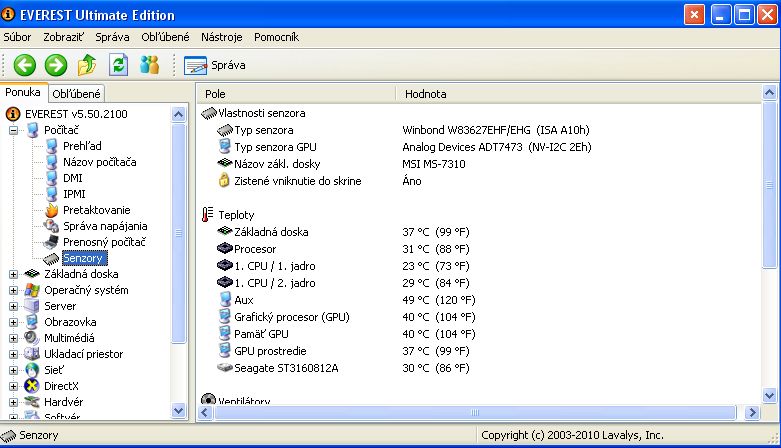Click the Procesor chip icon

coord(225,248)
